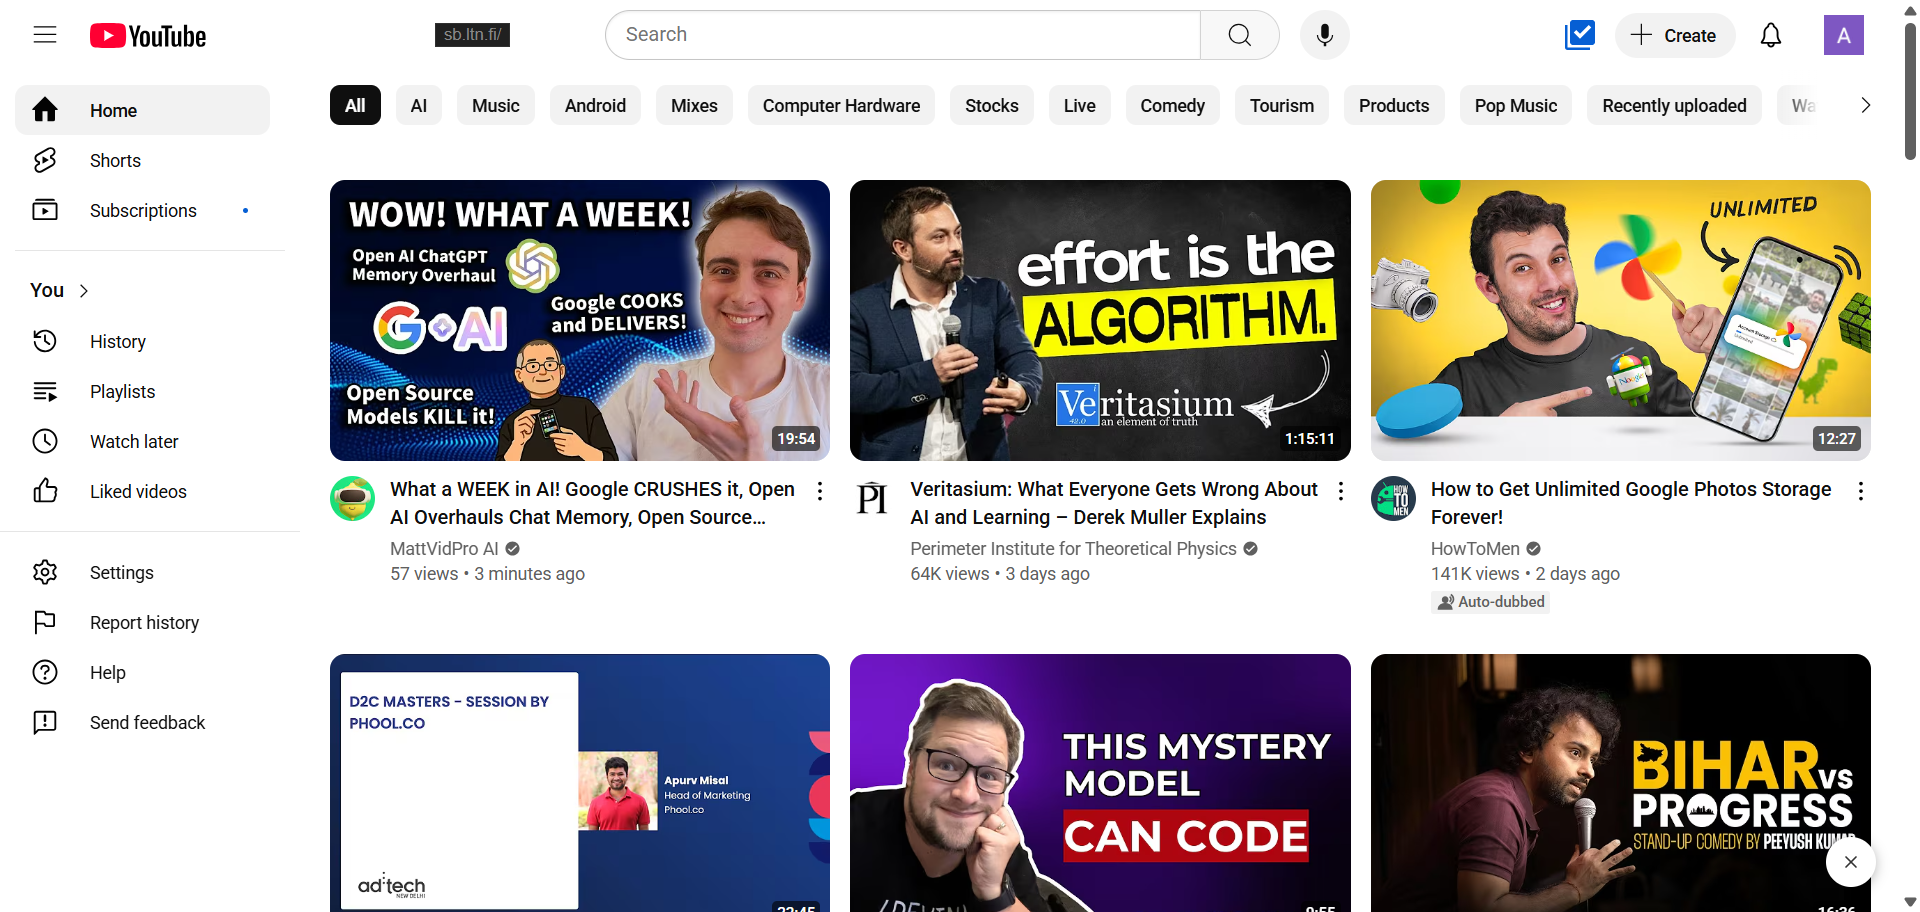Click the Auto-dubbed badge
This screenshot has width=1920, height=912.
click(1491, 602)
